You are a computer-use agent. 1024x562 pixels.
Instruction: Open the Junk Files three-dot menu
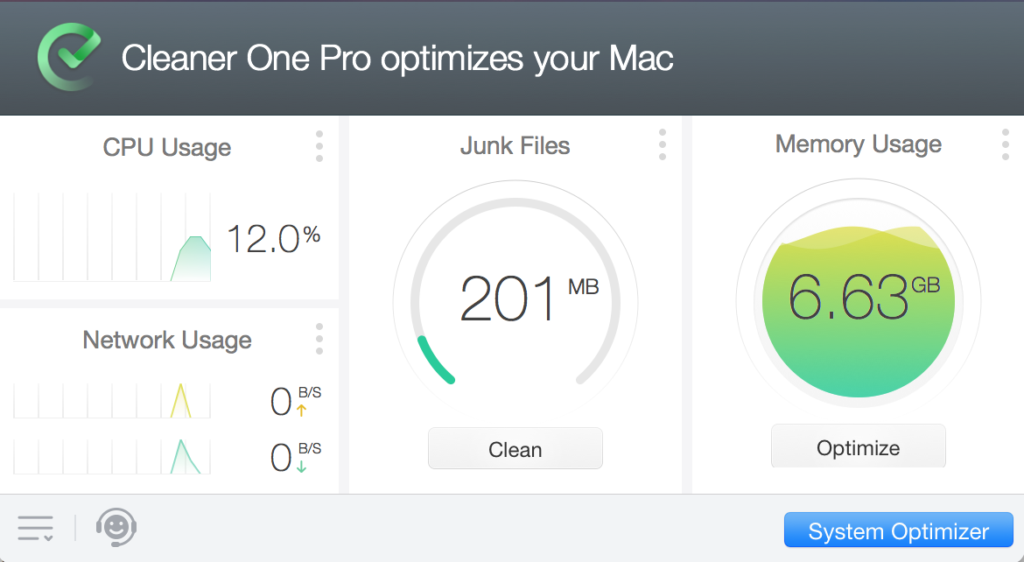pos(662,144)
